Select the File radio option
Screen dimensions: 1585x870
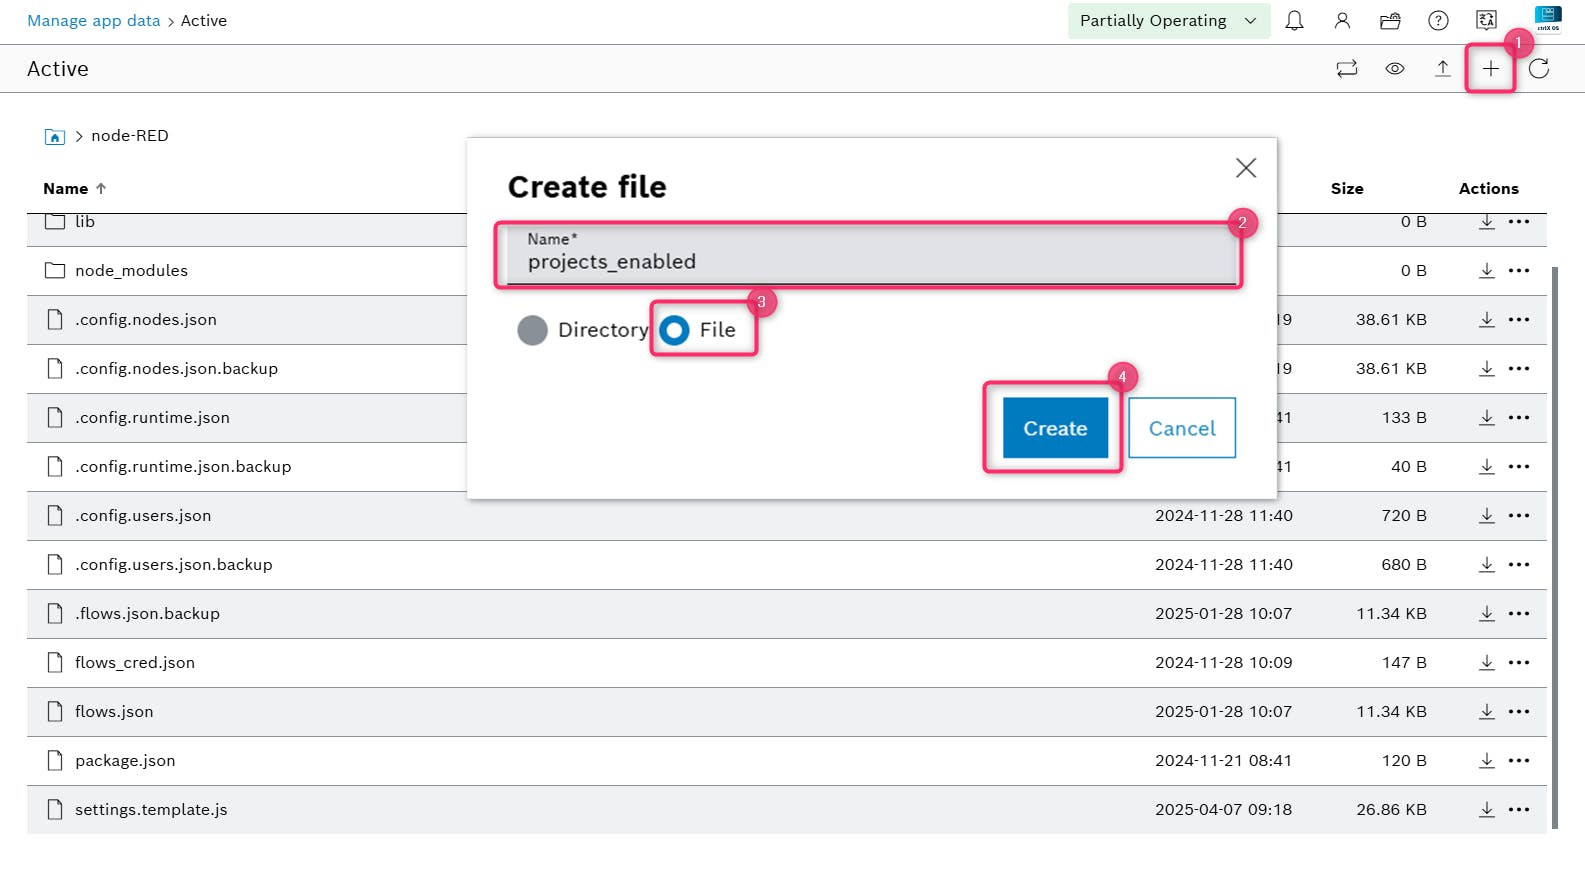(x=675, y=330)
